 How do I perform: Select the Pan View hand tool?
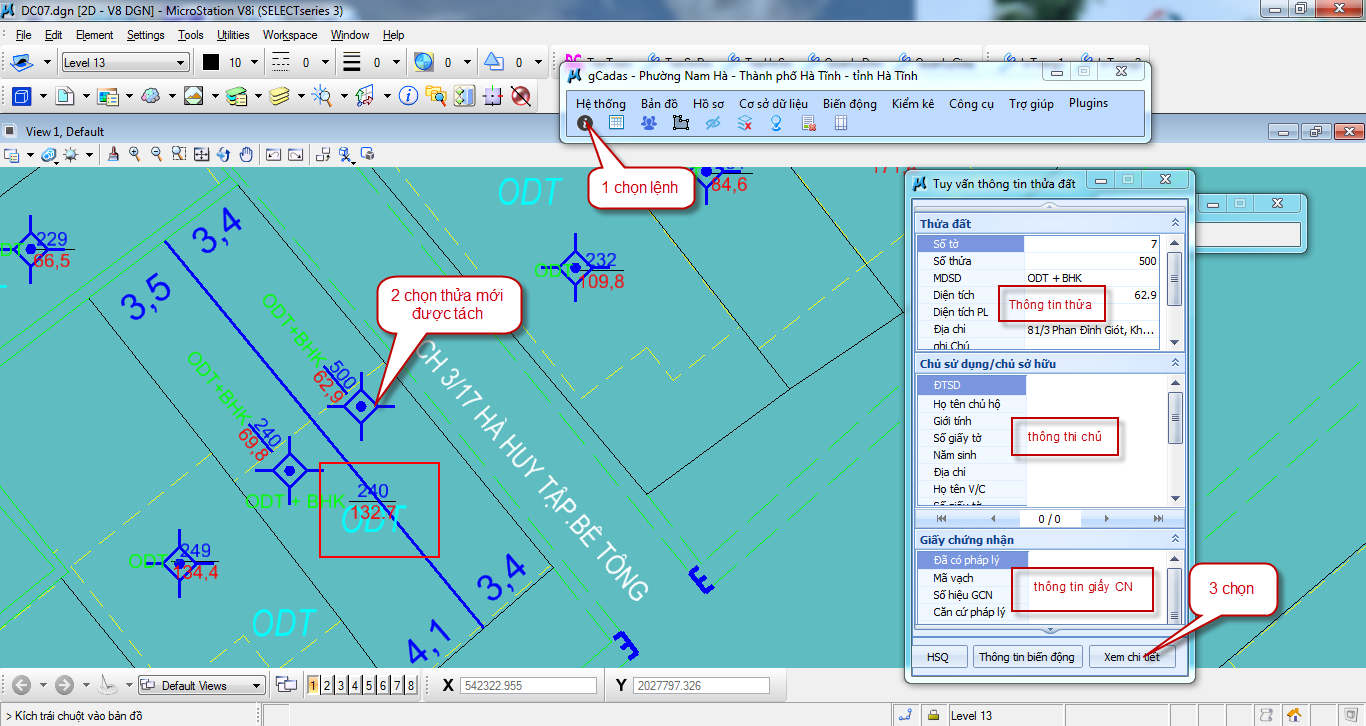pyautogui.click(x=246, y=154)
